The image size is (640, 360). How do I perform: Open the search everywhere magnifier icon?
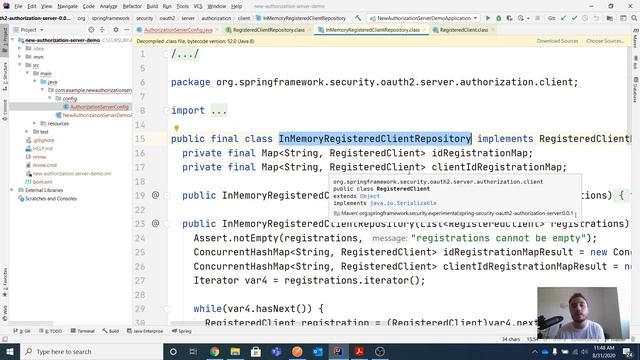click(634, 18)
